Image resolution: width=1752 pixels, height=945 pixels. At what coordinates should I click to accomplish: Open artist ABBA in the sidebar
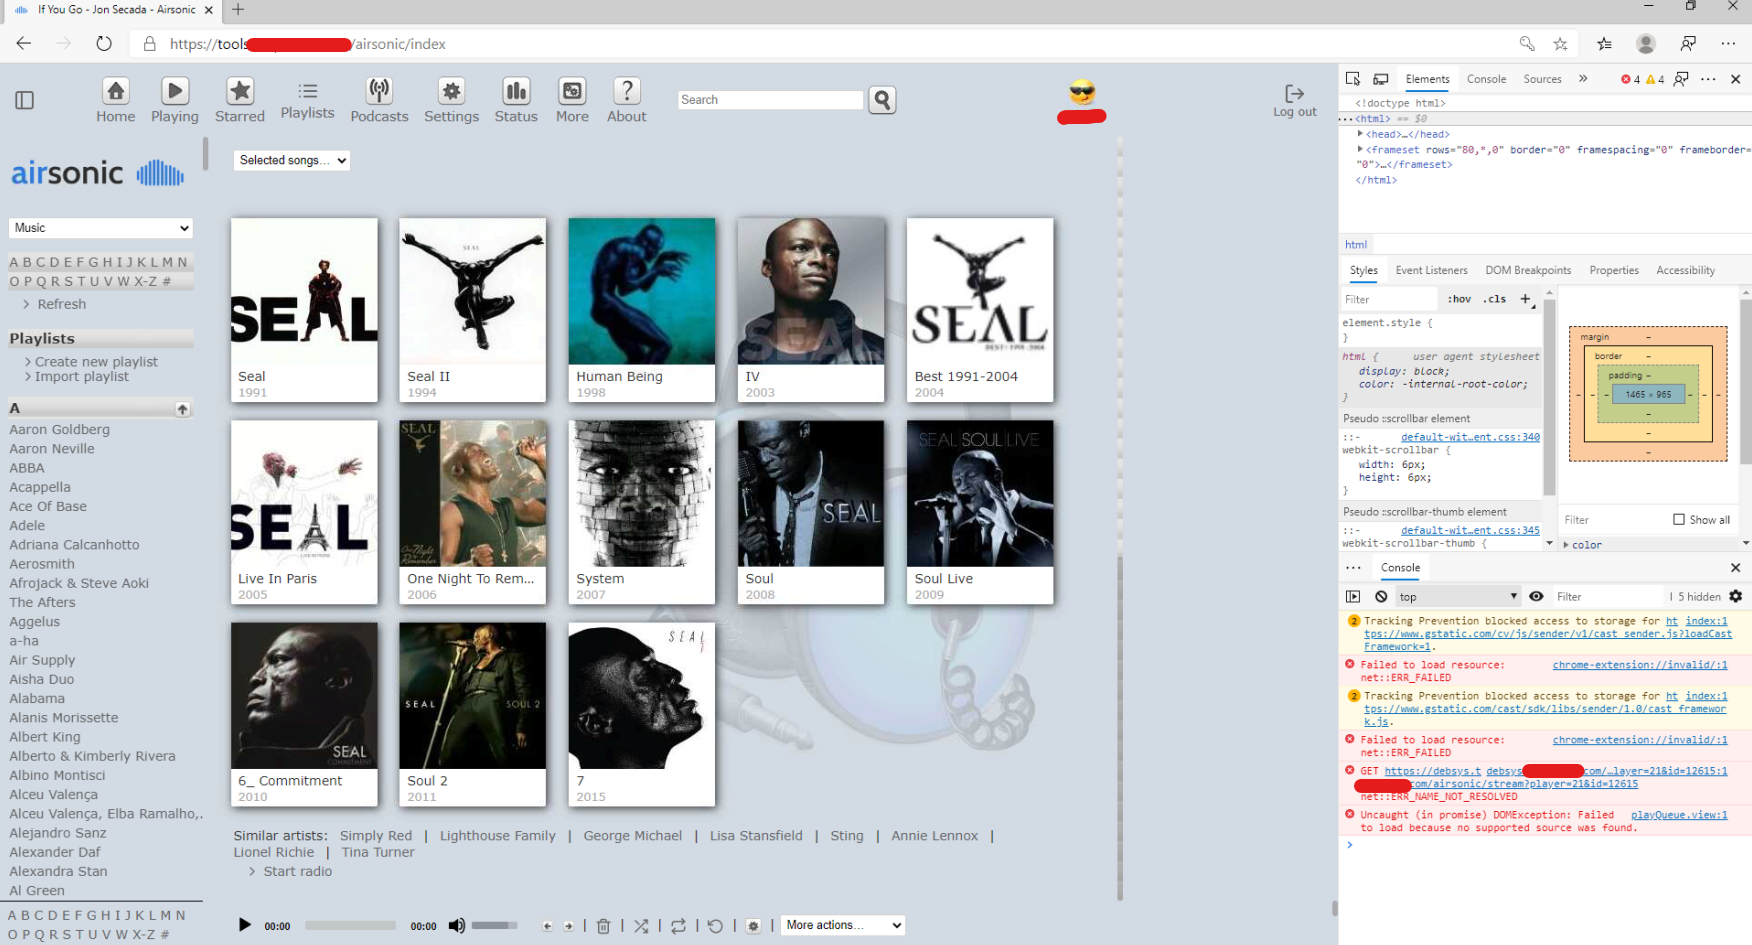click(27, 468)
